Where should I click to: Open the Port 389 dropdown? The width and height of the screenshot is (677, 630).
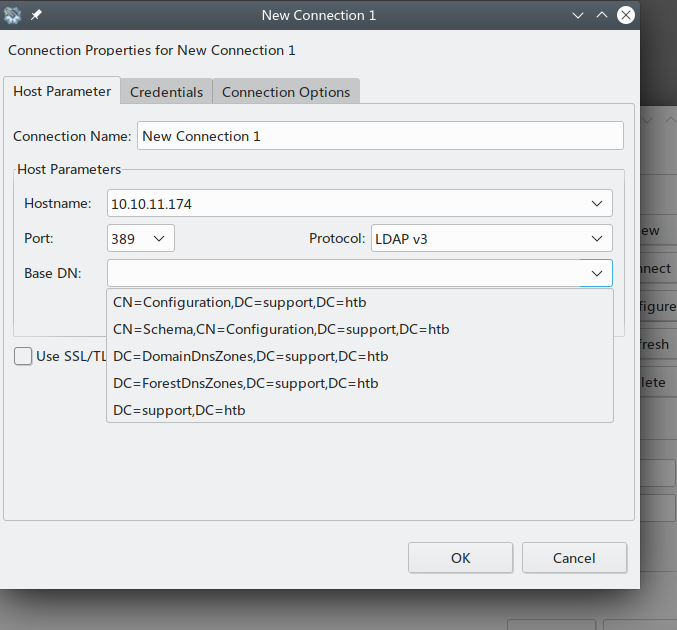click(x=141, y=238)
